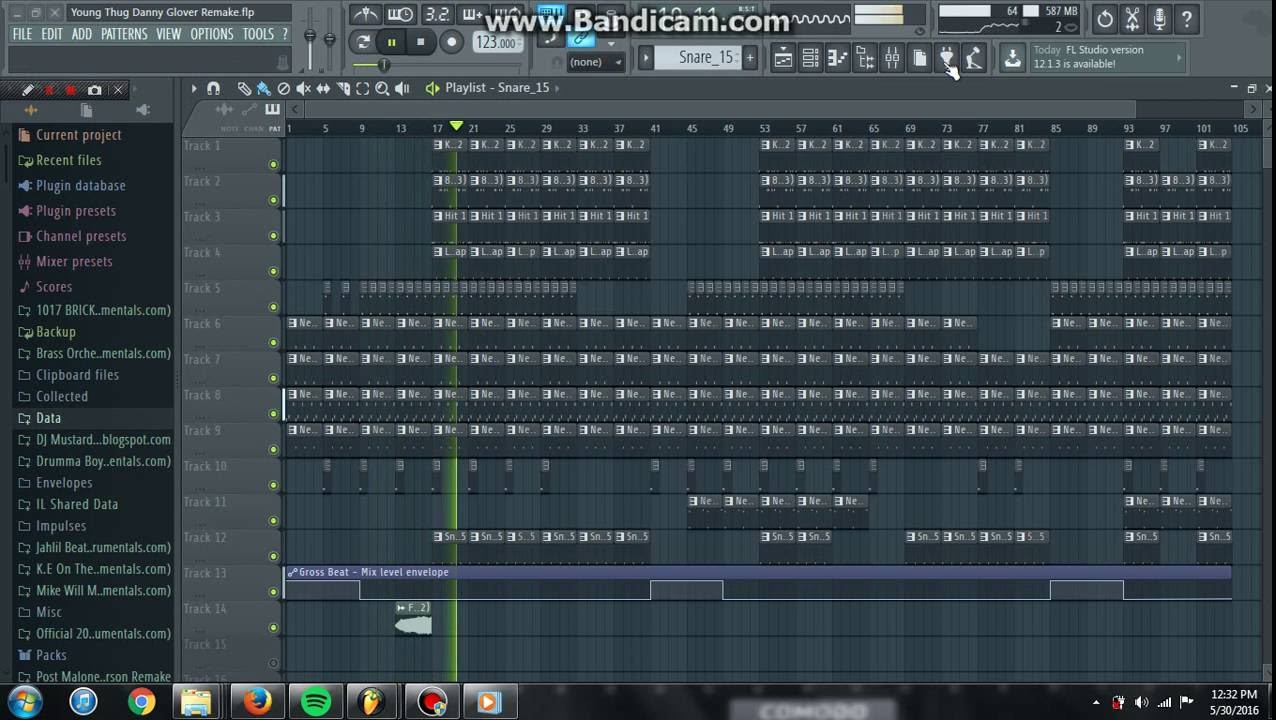The width and height of the screenshot is (1276, 720).
Task: Click plus button beside Snare_15 pattern
Action: point(749,57)
